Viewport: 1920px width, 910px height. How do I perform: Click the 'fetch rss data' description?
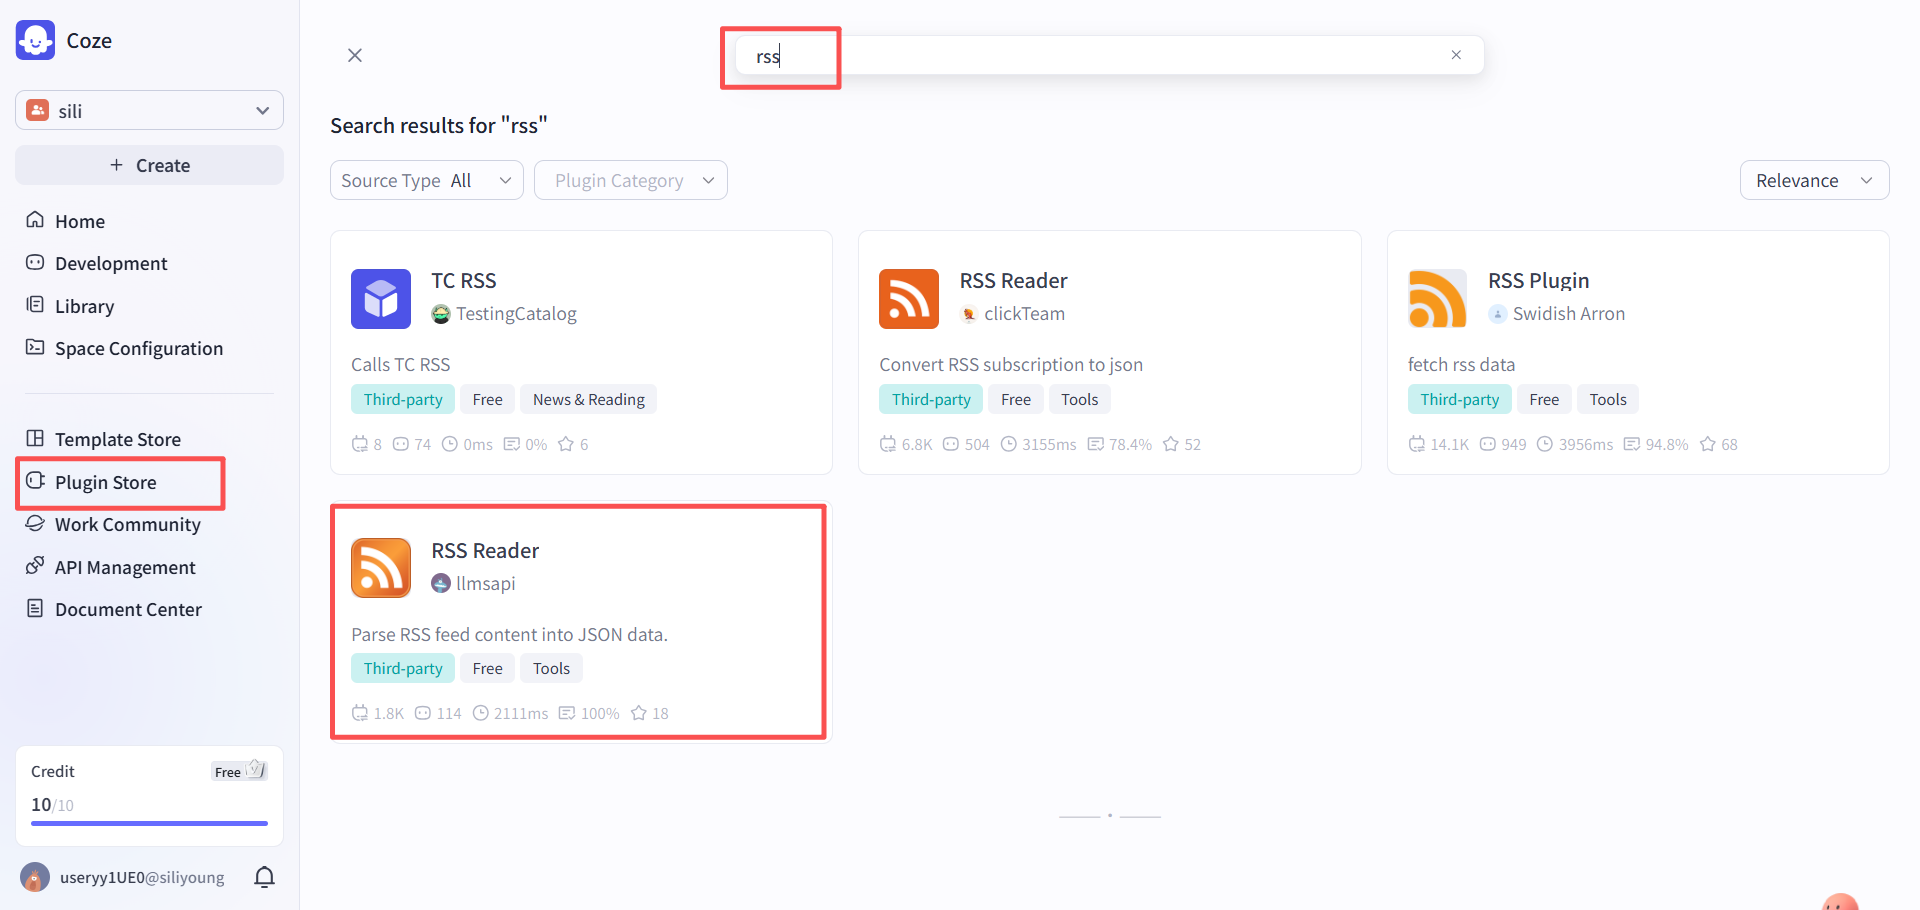coord(1461,365)
